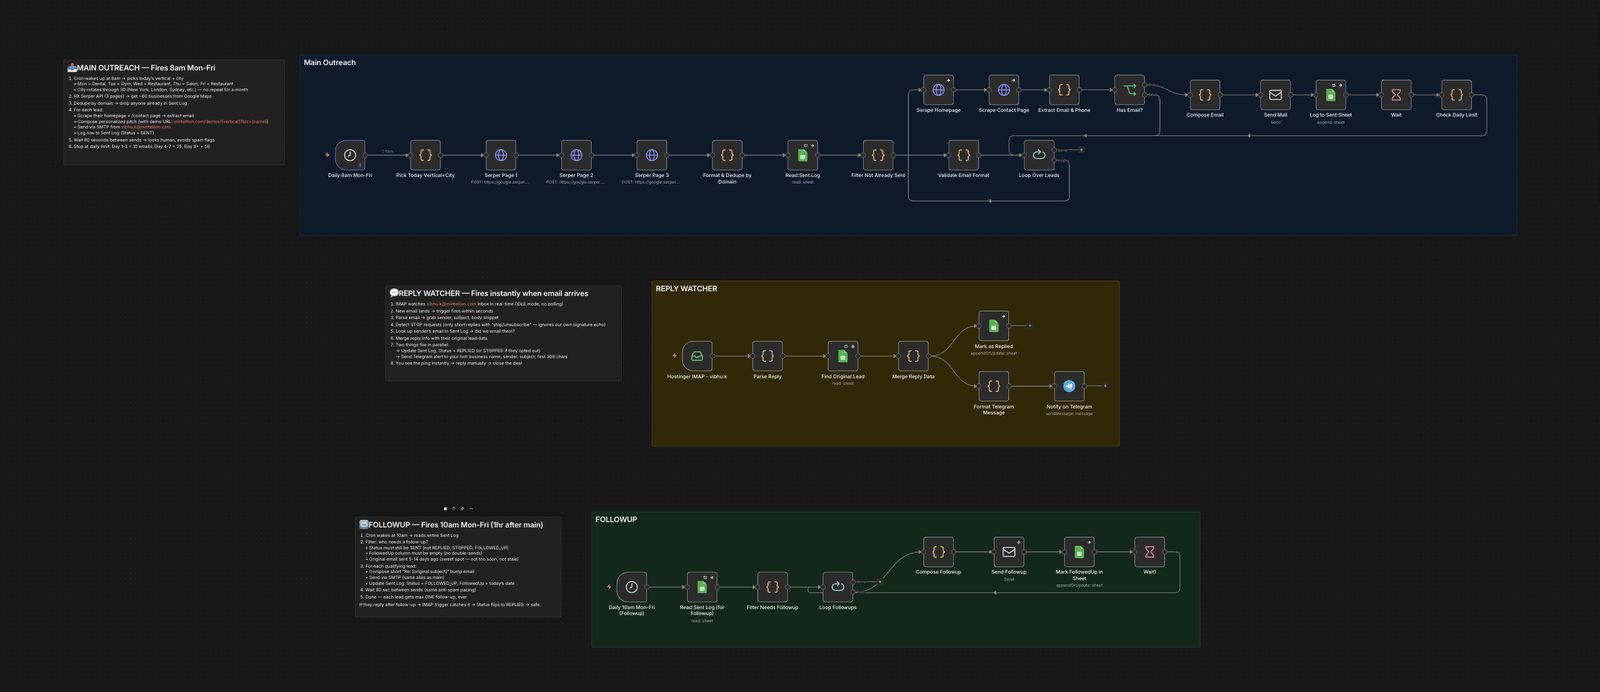The height and width of the screenshot is (692, 1600).
Task: Click the trigger bolt beside Daily 10am Mon-Fri
Action: pyautogui.click(x=609, y=587)
